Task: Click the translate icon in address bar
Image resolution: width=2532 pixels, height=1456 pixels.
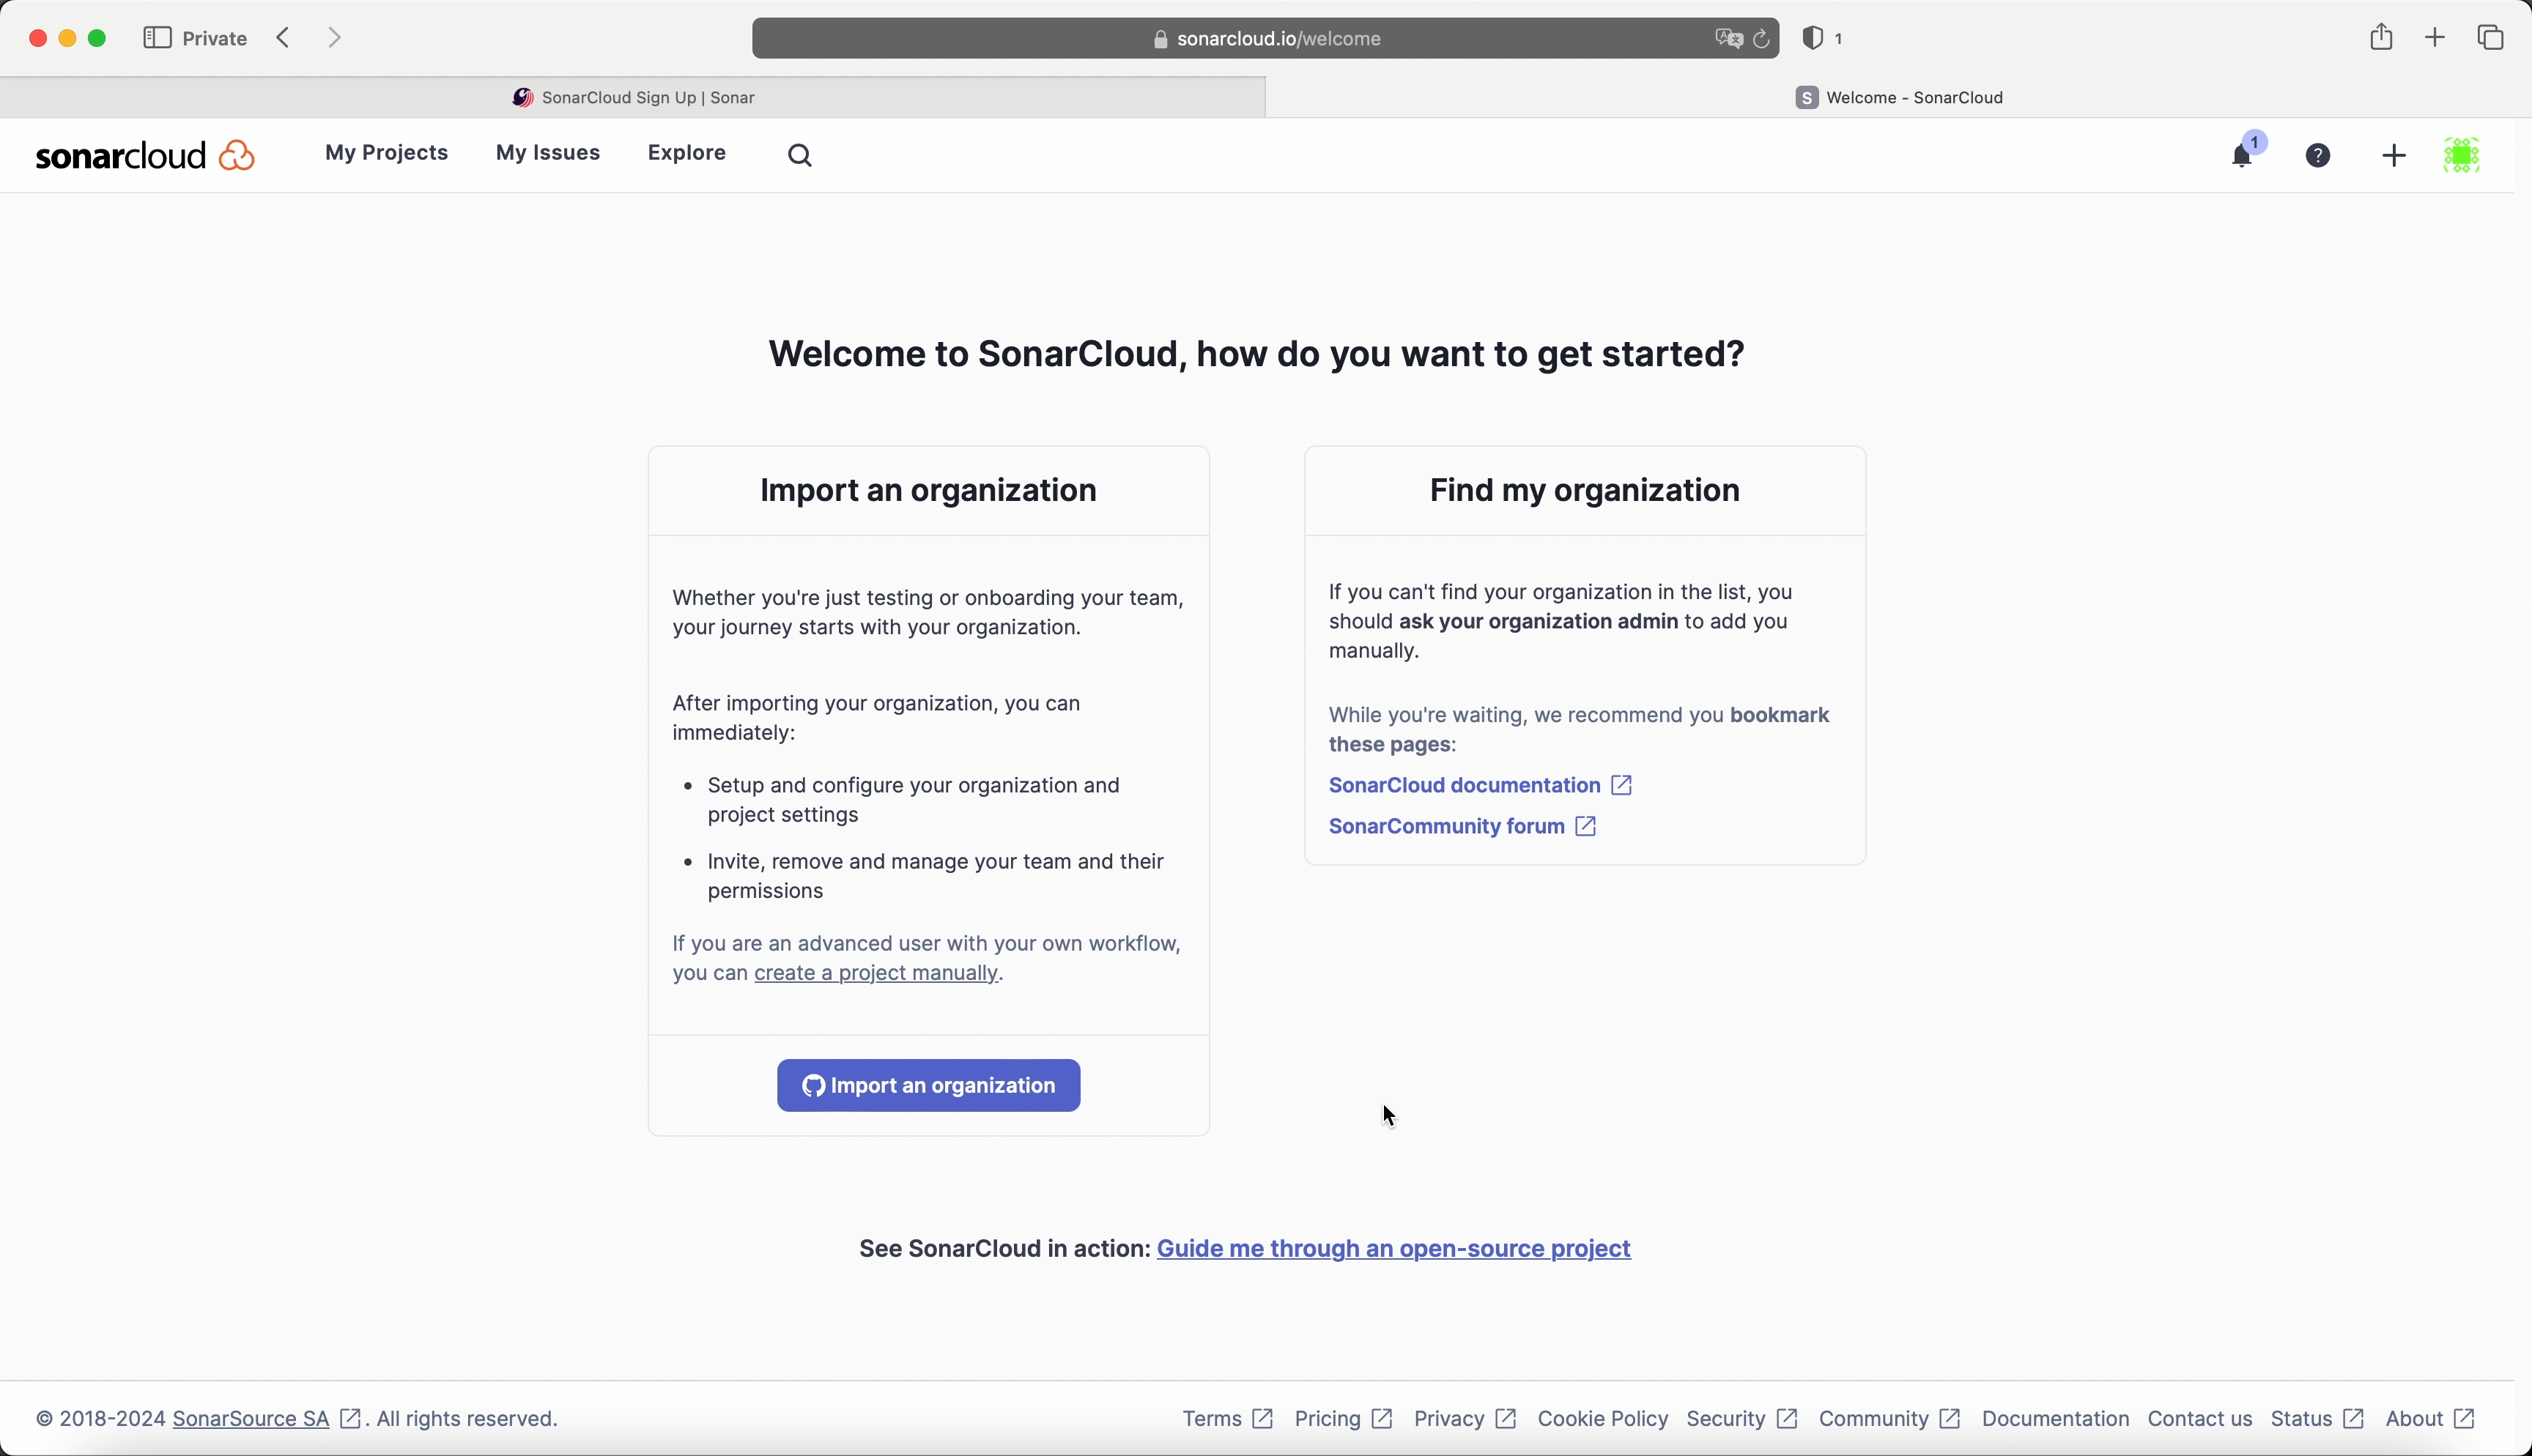Action: coord(1728,39)
